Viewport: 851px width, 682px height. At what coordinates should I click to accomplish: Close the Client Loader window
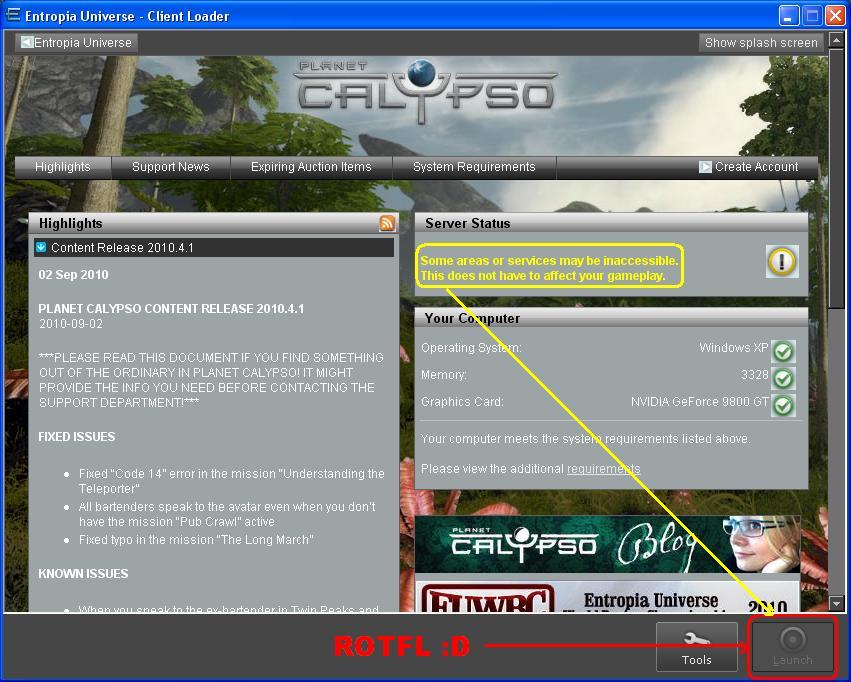pyautogui.click(x=835, y=15)
